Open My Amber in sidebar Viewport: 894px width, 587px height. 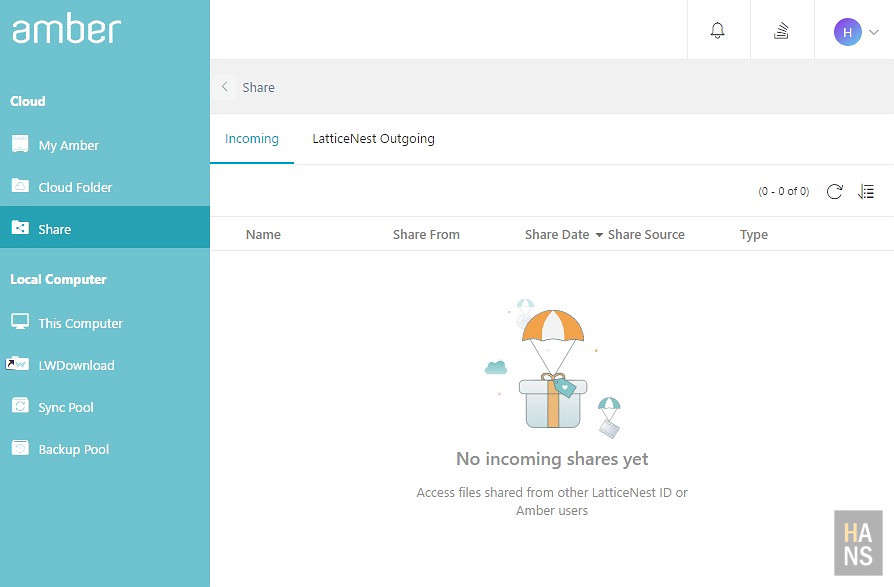(x=105, y=145)
